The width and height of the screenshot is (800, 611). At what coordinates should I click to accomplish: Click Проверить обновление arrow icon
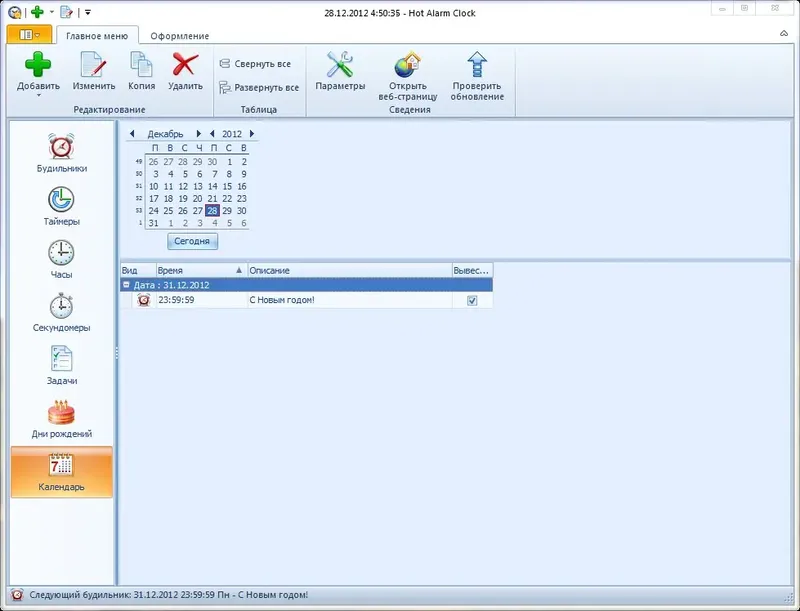(477, 65)
